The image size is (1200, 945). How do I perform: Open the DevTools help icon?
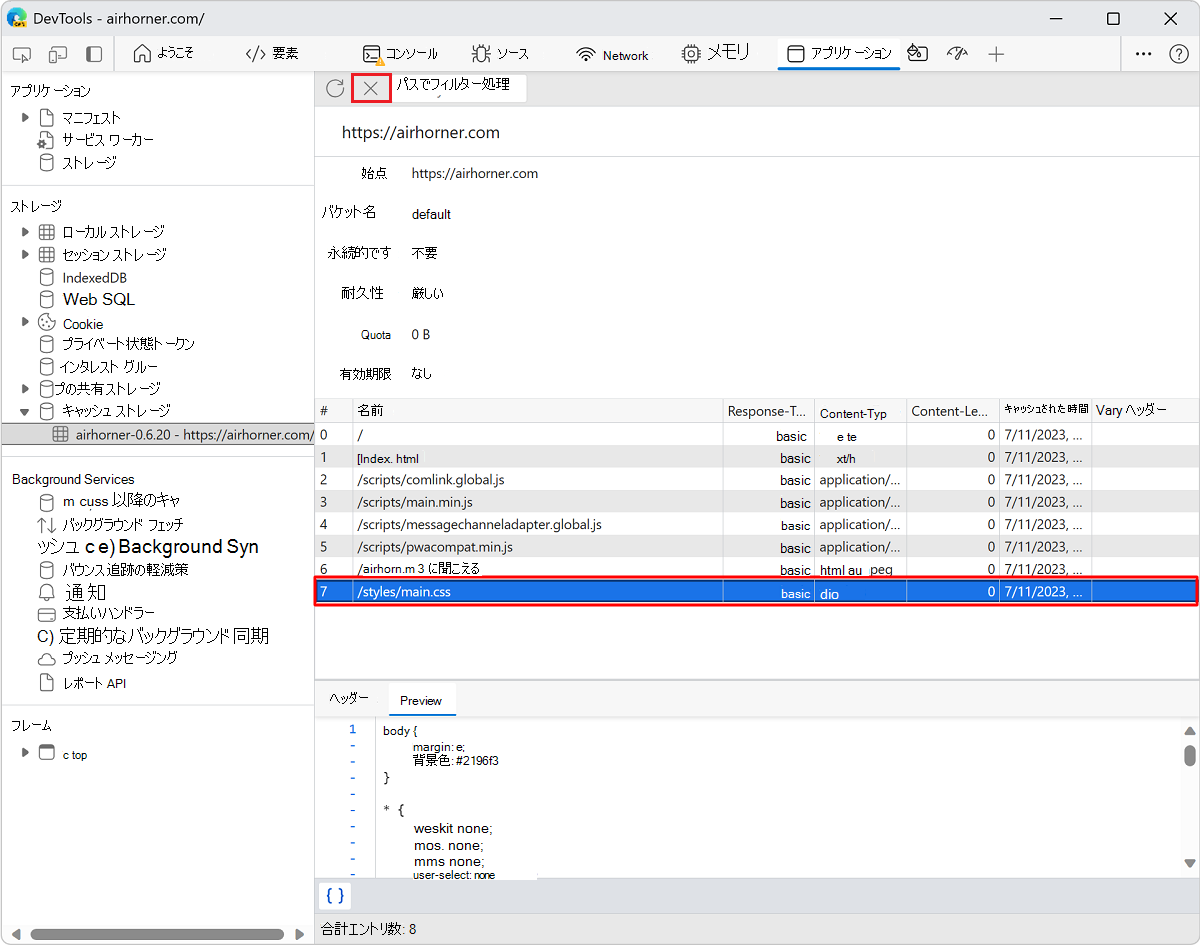[x=1178, y=54]
